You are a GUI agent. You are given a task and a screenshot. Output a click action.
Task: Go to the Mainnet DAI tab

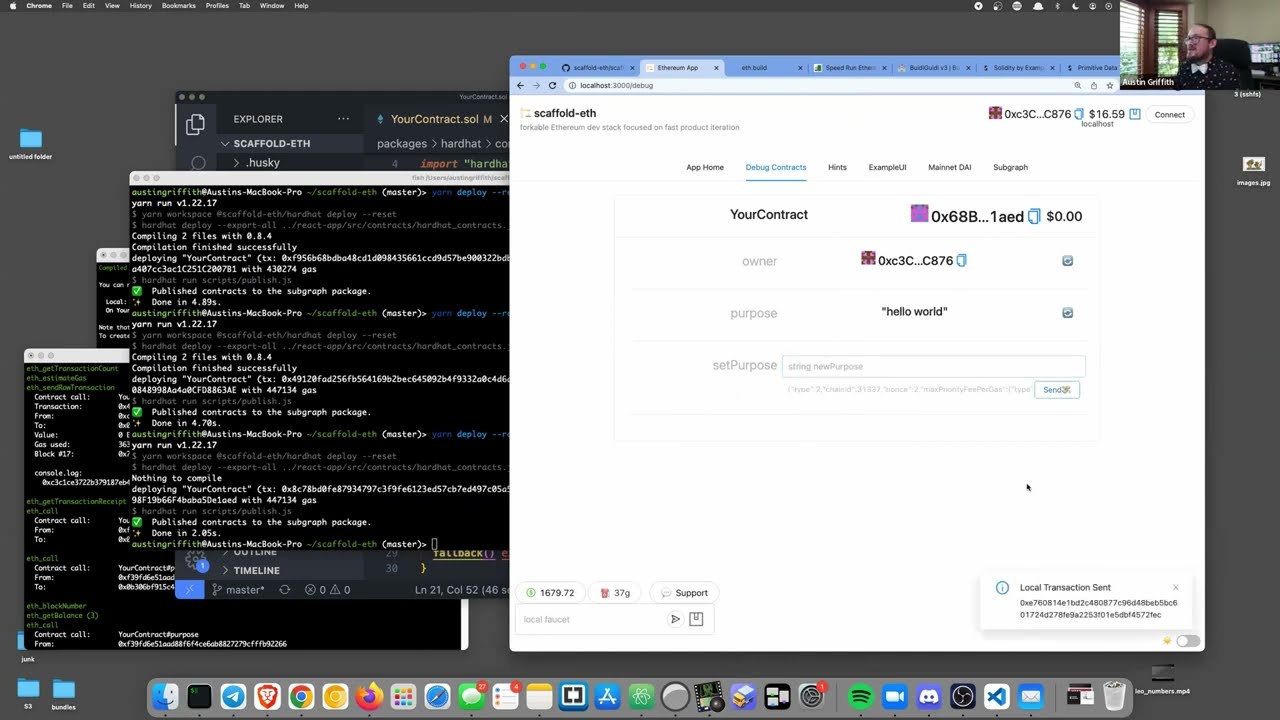point(949,167)
